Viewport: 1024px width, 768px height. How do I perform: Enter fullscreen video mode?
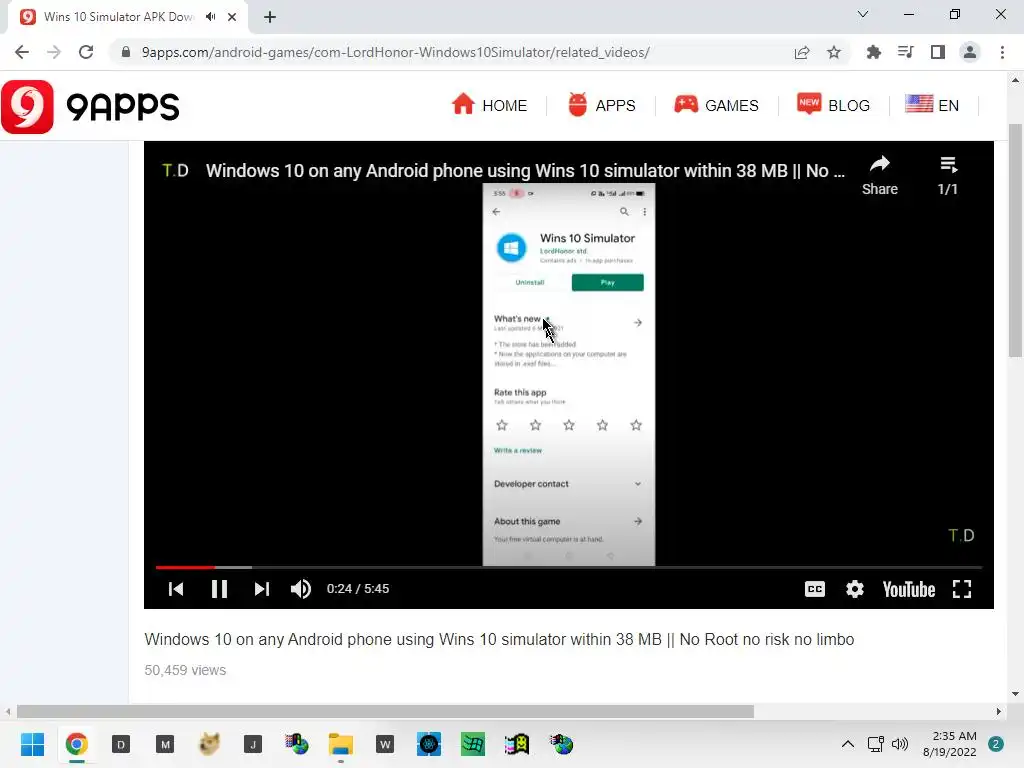coord(962,589)
